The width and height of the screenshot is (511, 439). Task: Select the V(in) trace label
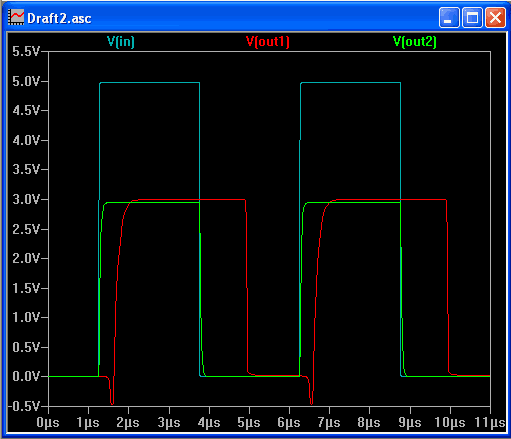click(121, 42)
